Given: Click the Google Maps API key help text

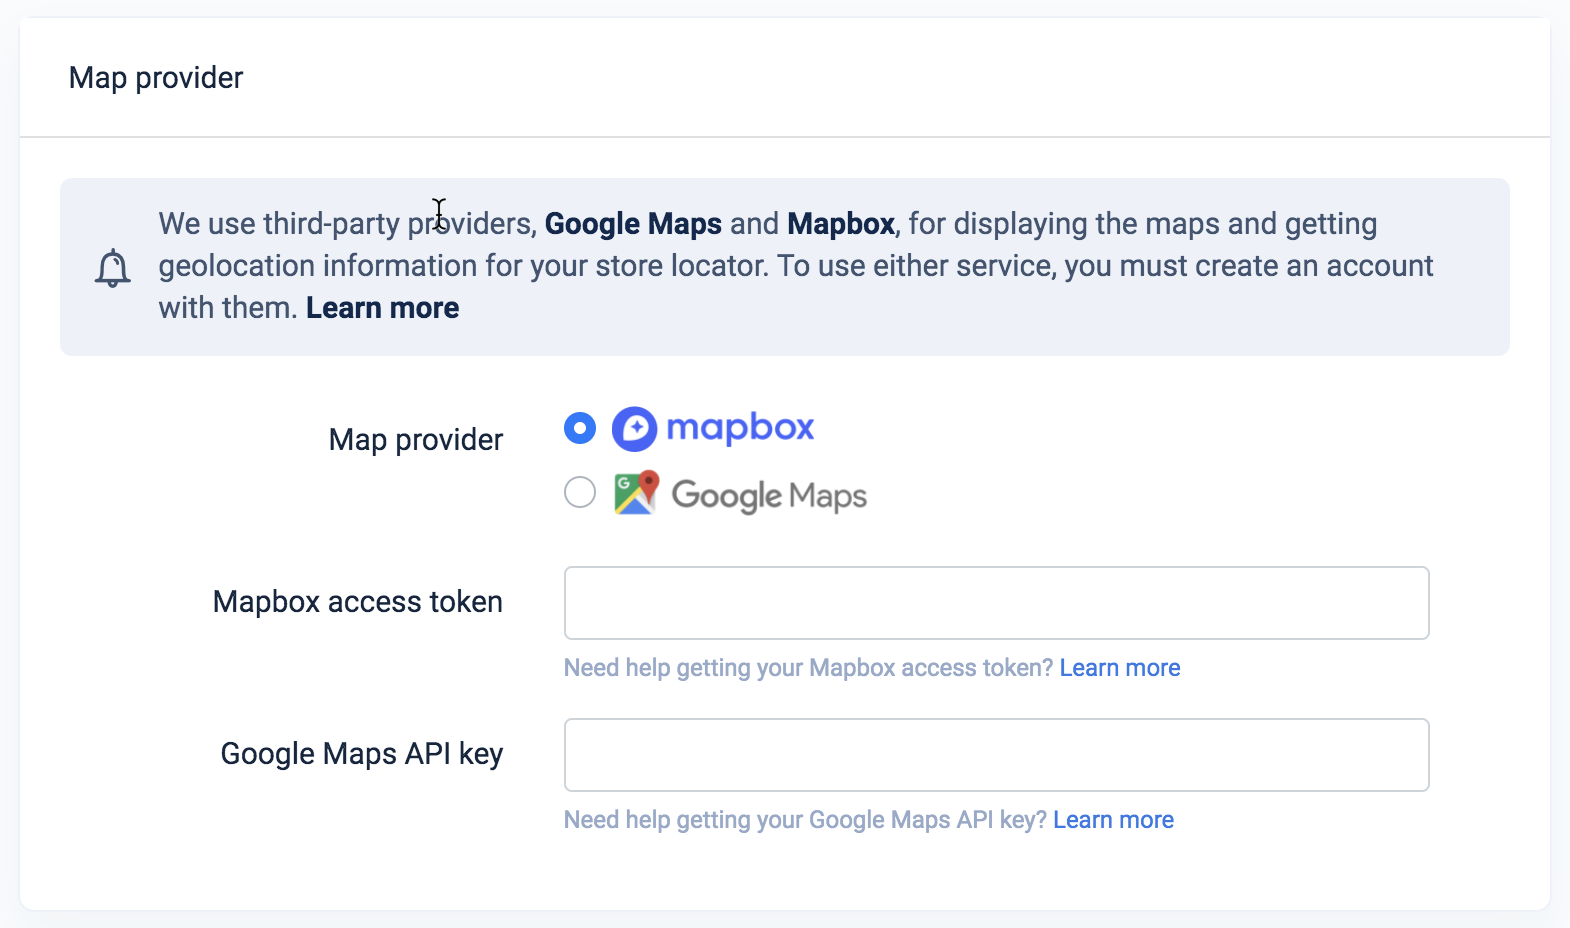Looking at the screenshot, I should [x=805, y=820].
